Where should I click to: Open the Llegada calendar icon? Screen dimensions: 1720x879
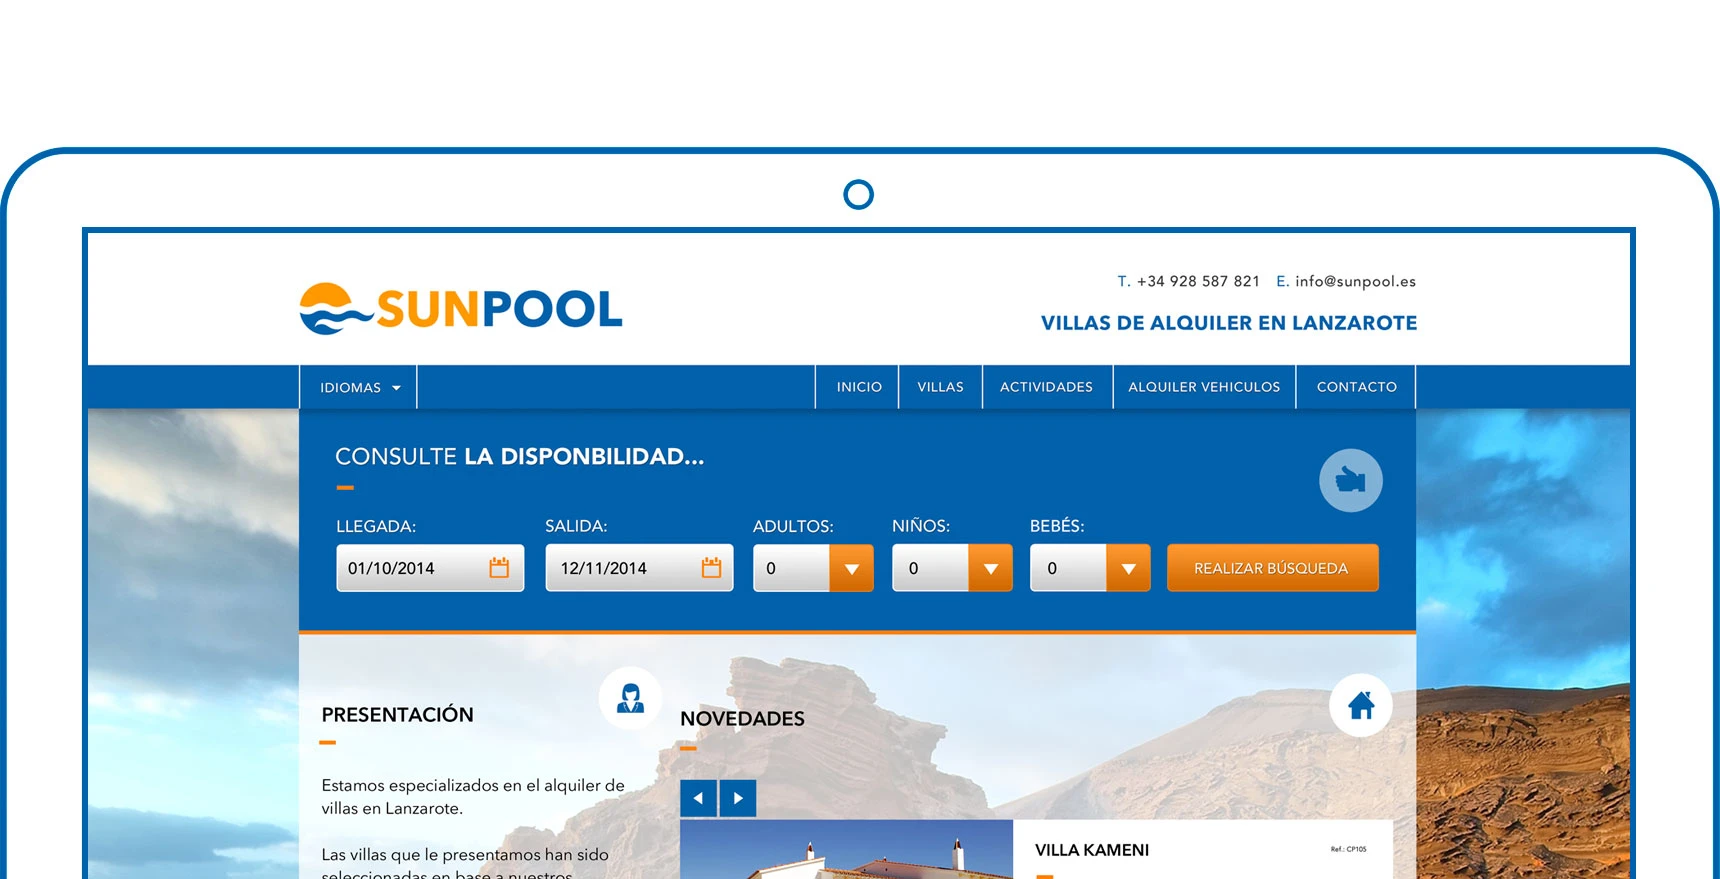499,568
